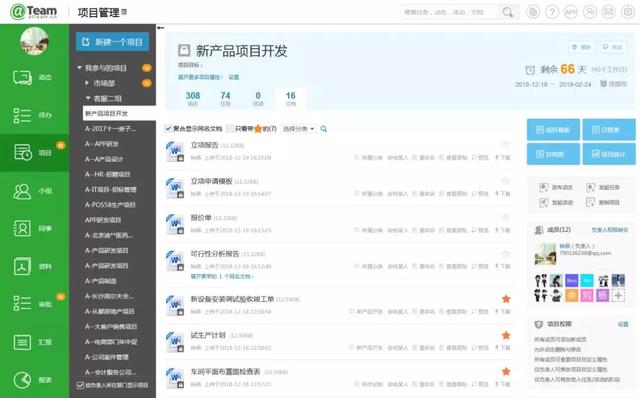Star the 可行性分析报告 document

(506, 253)
